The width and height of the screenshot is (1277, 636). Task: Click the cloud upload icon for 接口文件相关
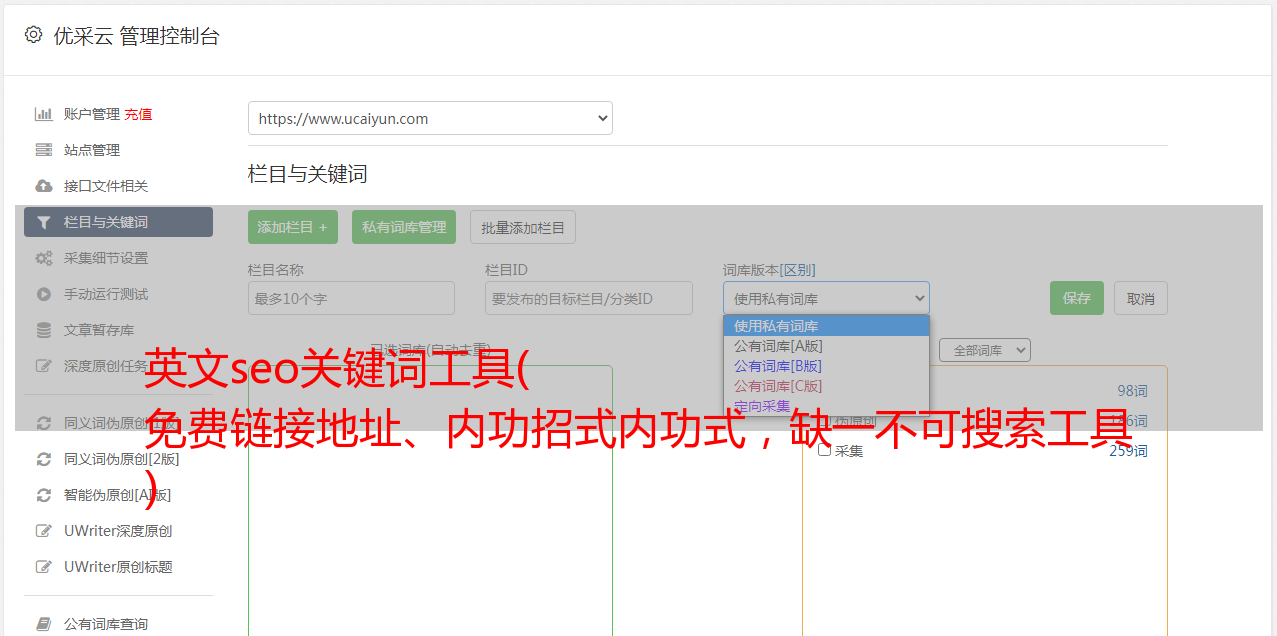click(43, 186)
